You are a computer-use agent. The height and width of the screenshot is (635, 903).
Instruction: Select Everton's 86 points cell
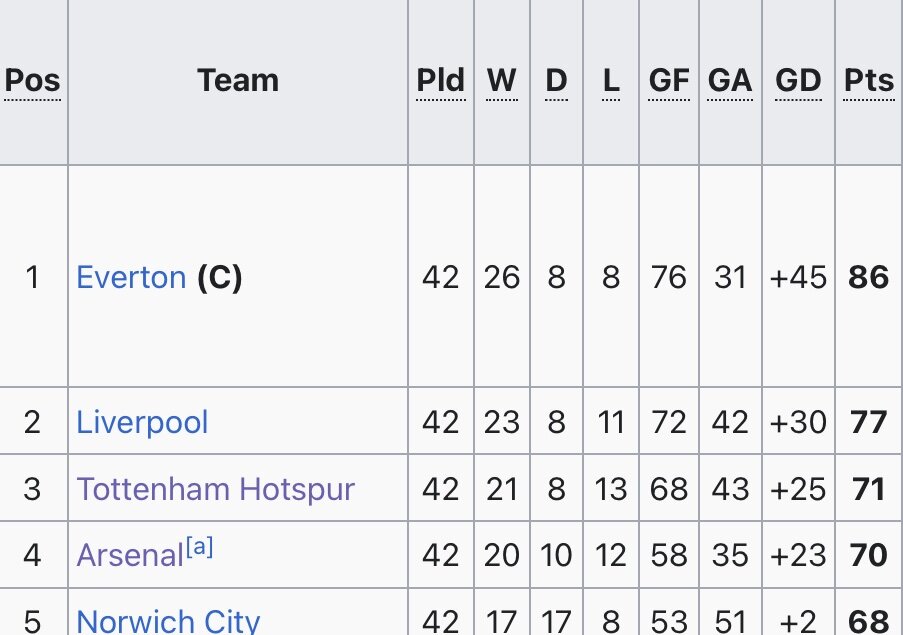[x=868, y=277]
